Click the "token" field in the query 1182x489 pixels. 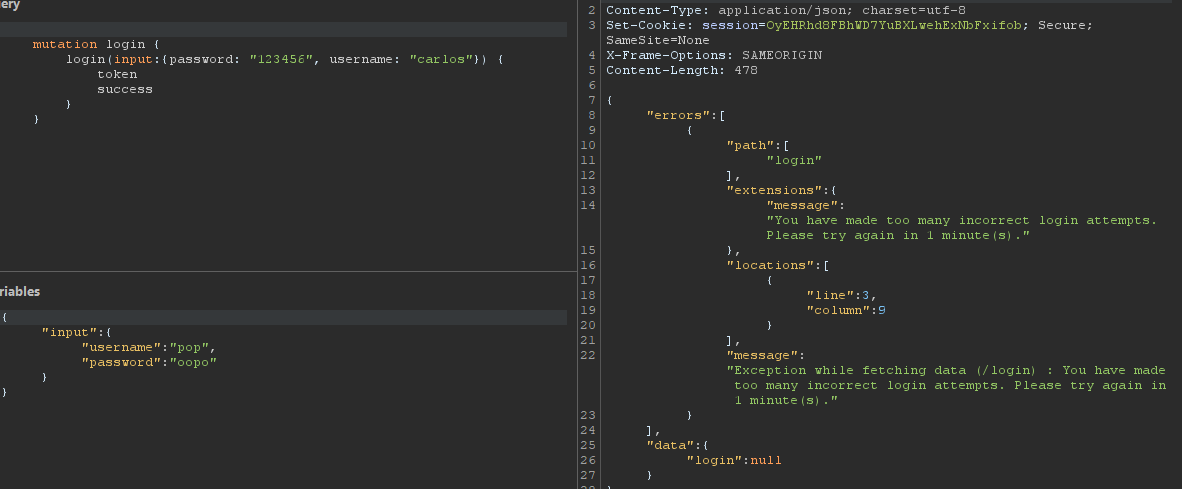(x=117, y=75)
